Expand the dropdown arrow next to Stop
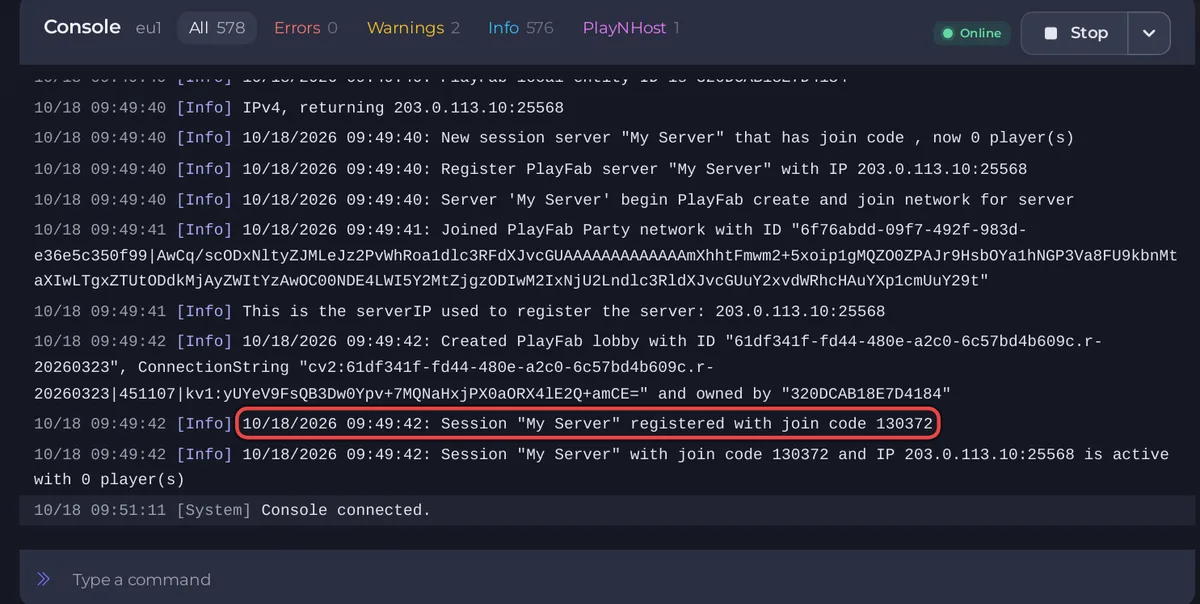Viewport: 1200px width, 604px height. point(1149,33)
